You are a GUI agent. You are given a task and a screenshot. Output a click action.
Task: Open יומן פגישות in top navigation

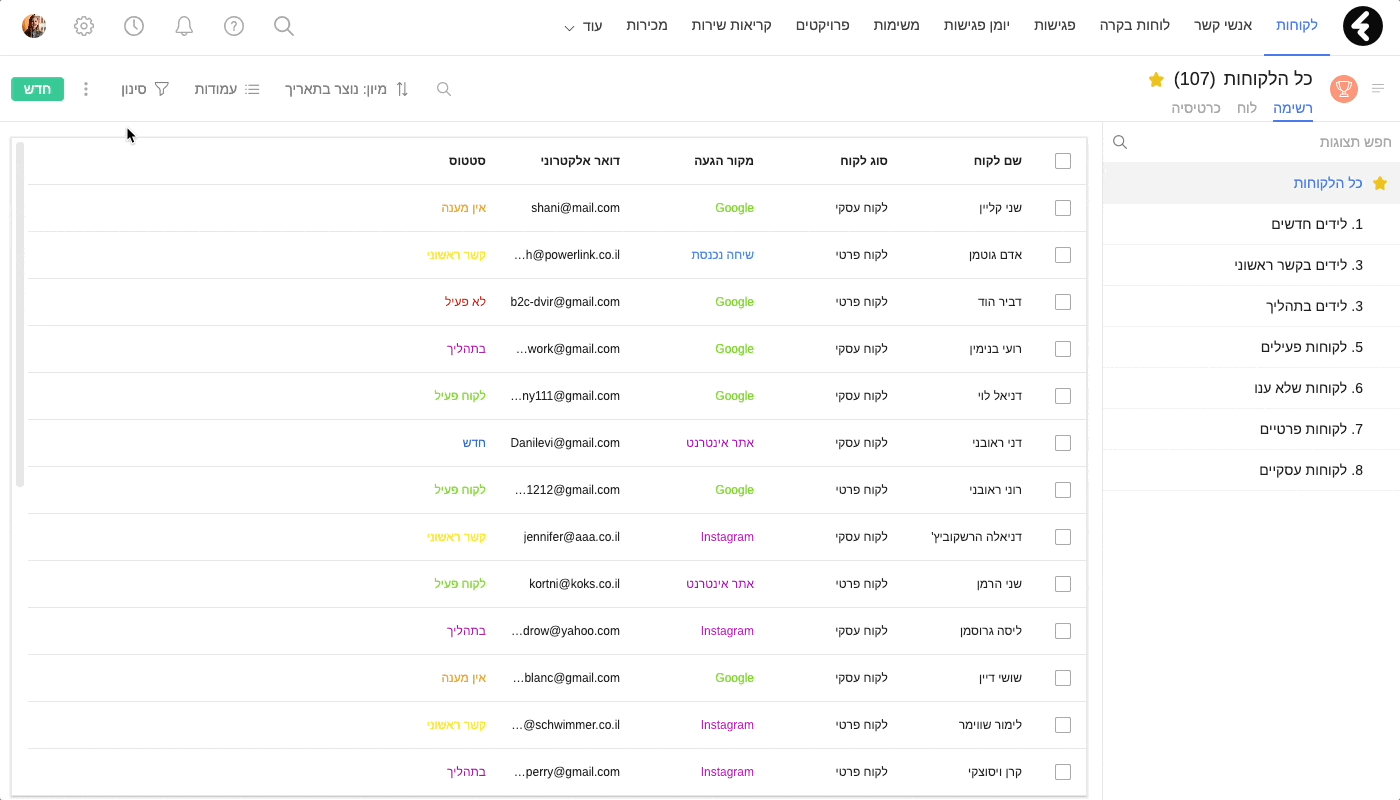(x=976, y=25)
